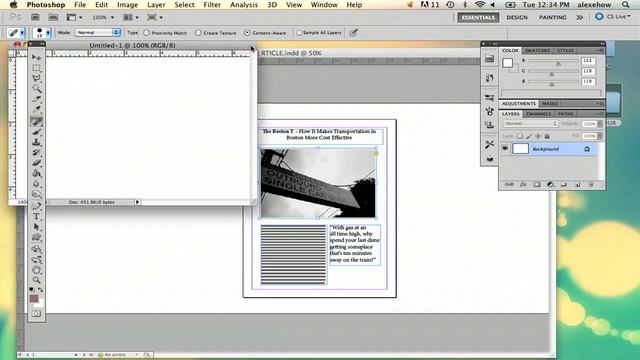Screen dimensions: 640x360
Task: Switch to the Swatches tab
Action: click(537, 50)
